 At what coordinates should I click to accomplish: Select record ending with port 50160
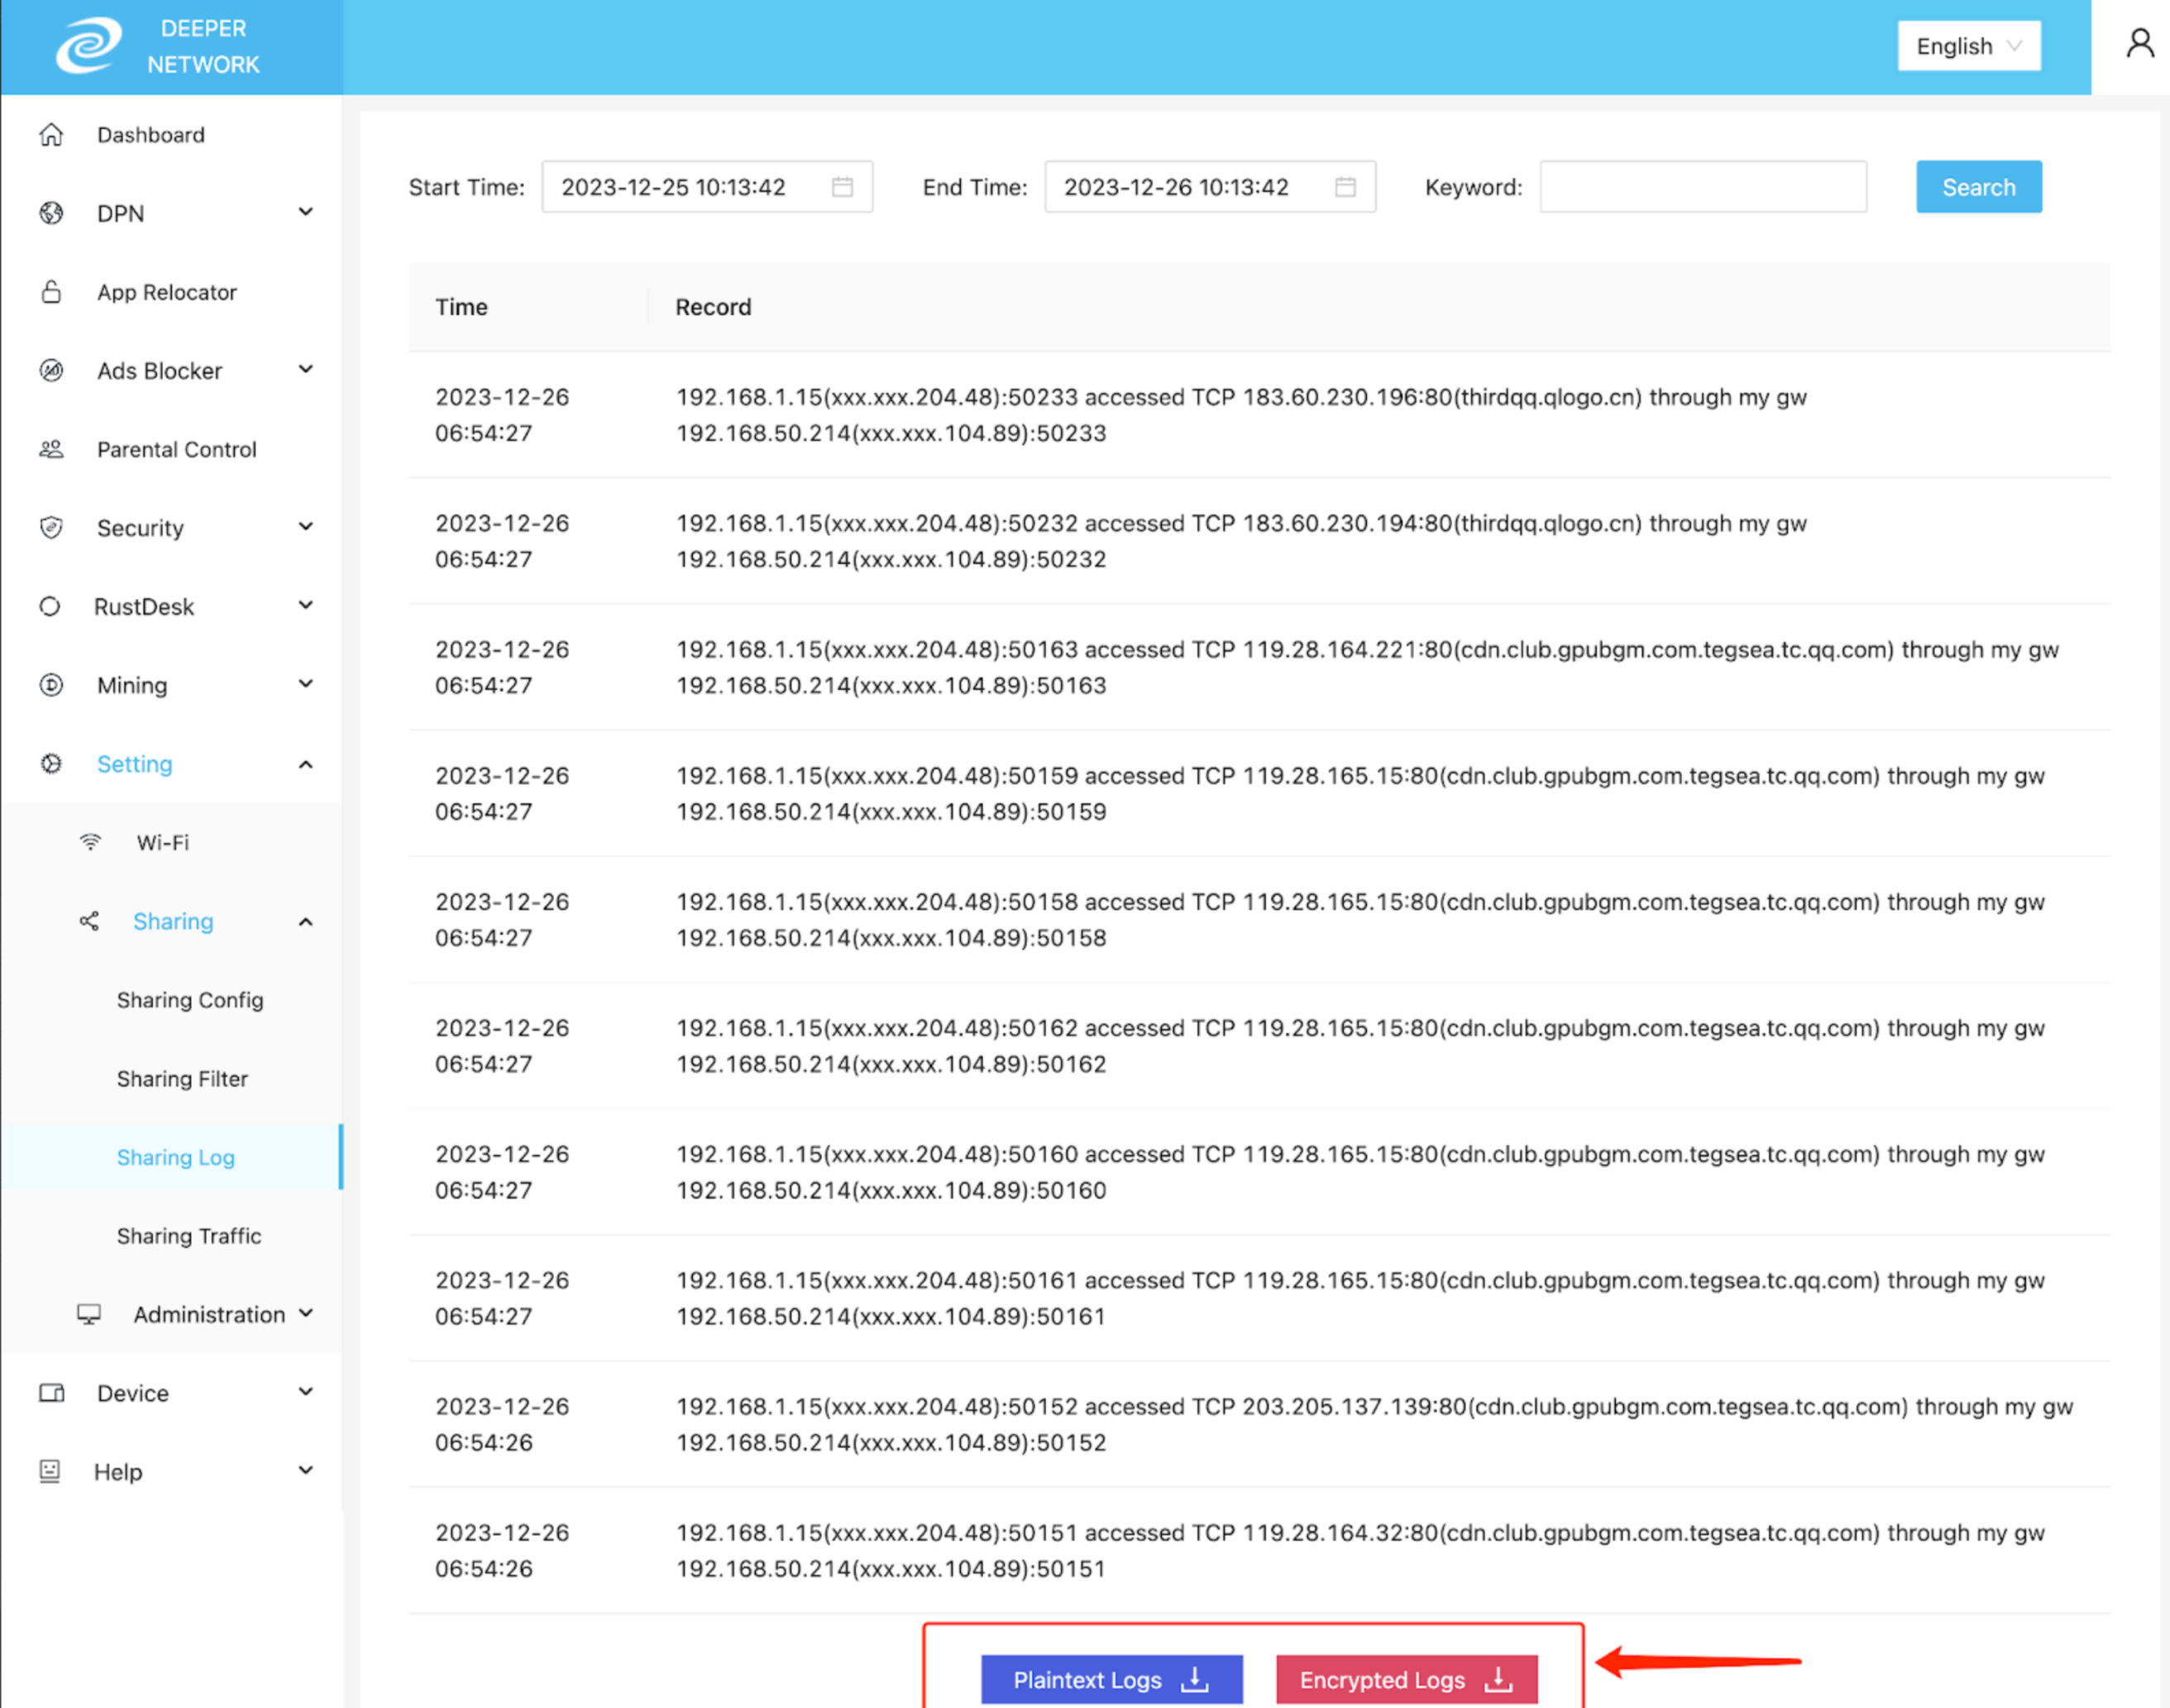(x=1259, y=1172)
